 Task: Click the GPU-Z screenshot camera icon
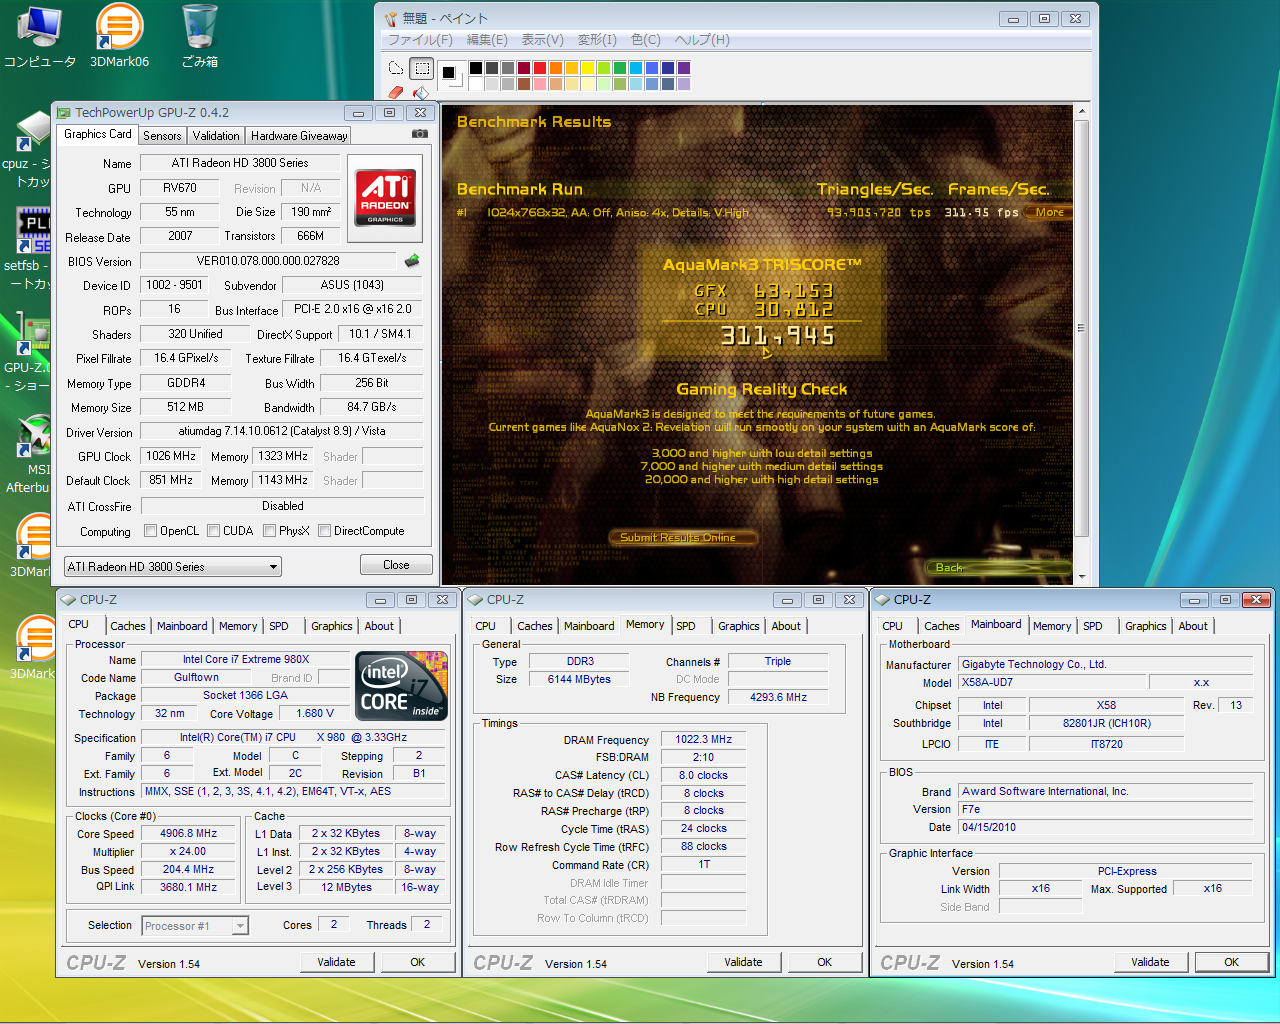(420, 133)
